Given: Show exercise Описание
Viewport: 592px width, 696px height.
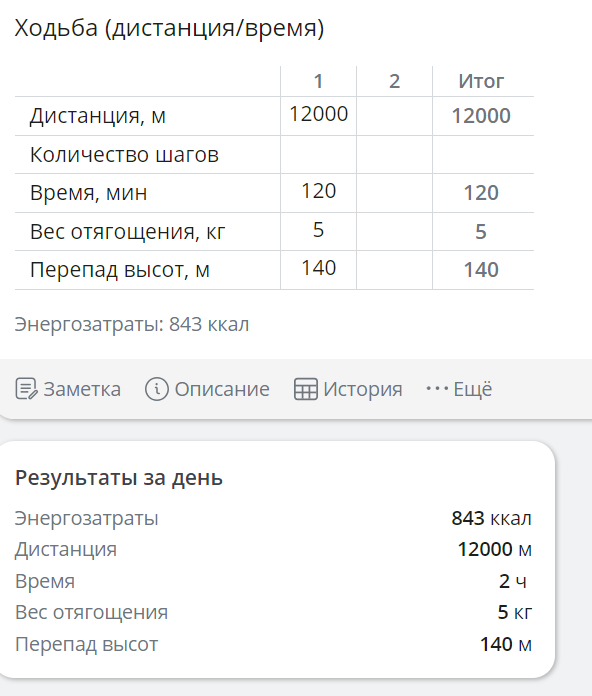Looking at the screenshot, I should [x=207, y=389].
